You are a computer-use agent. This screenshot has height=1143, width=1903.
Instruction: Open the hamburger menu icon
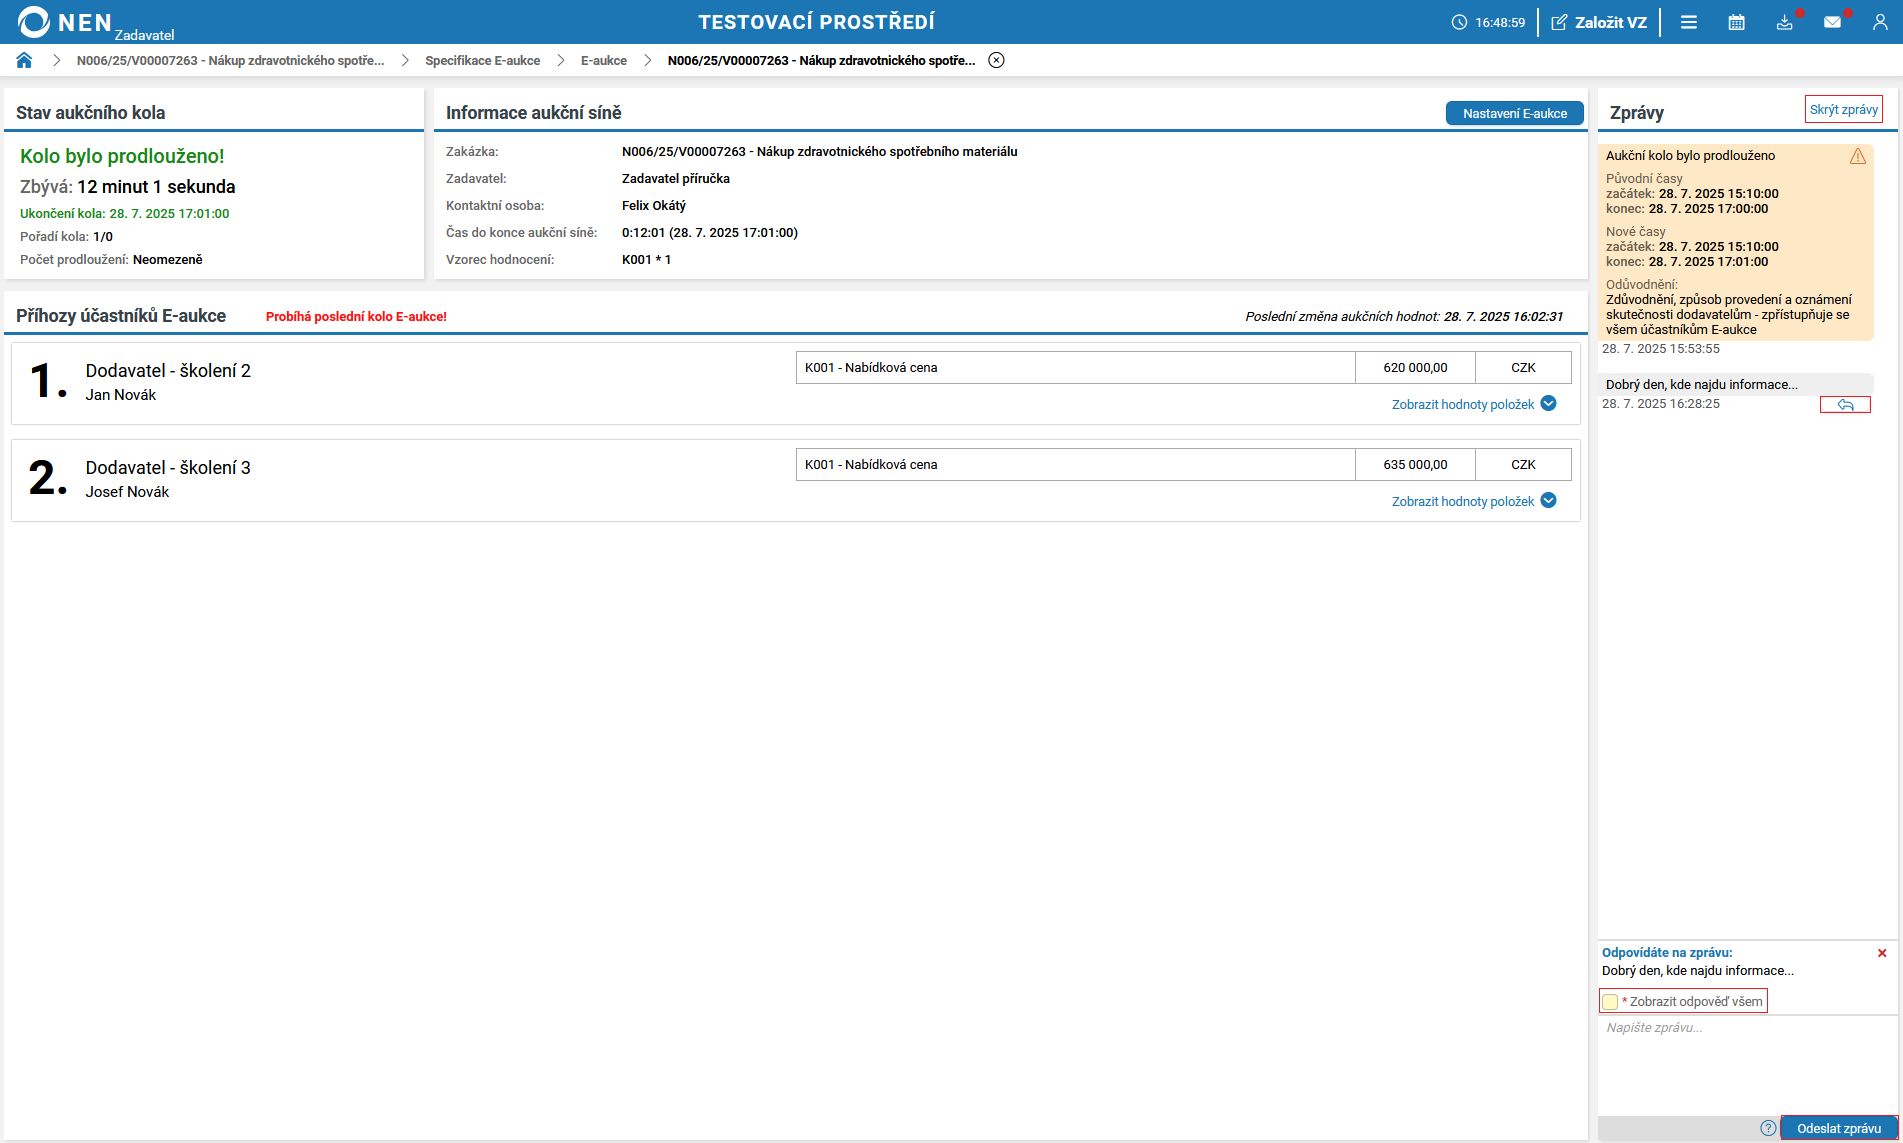[x=1688, y=22]
